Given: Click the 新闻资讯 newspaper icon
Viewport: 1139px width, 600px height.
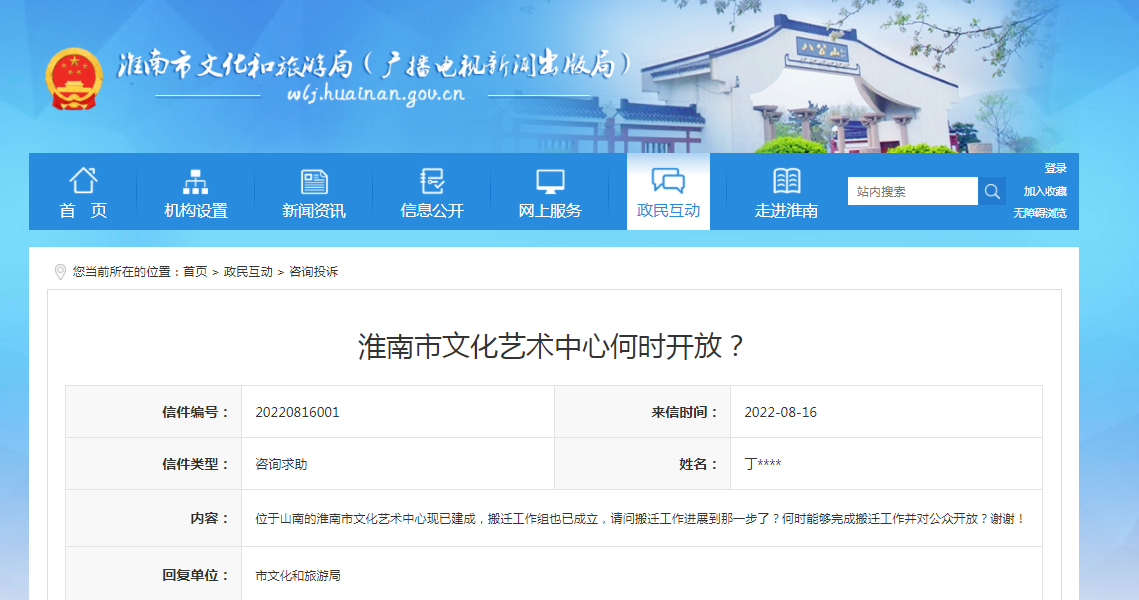Looking at the screenshot, I should pos(314,182).
